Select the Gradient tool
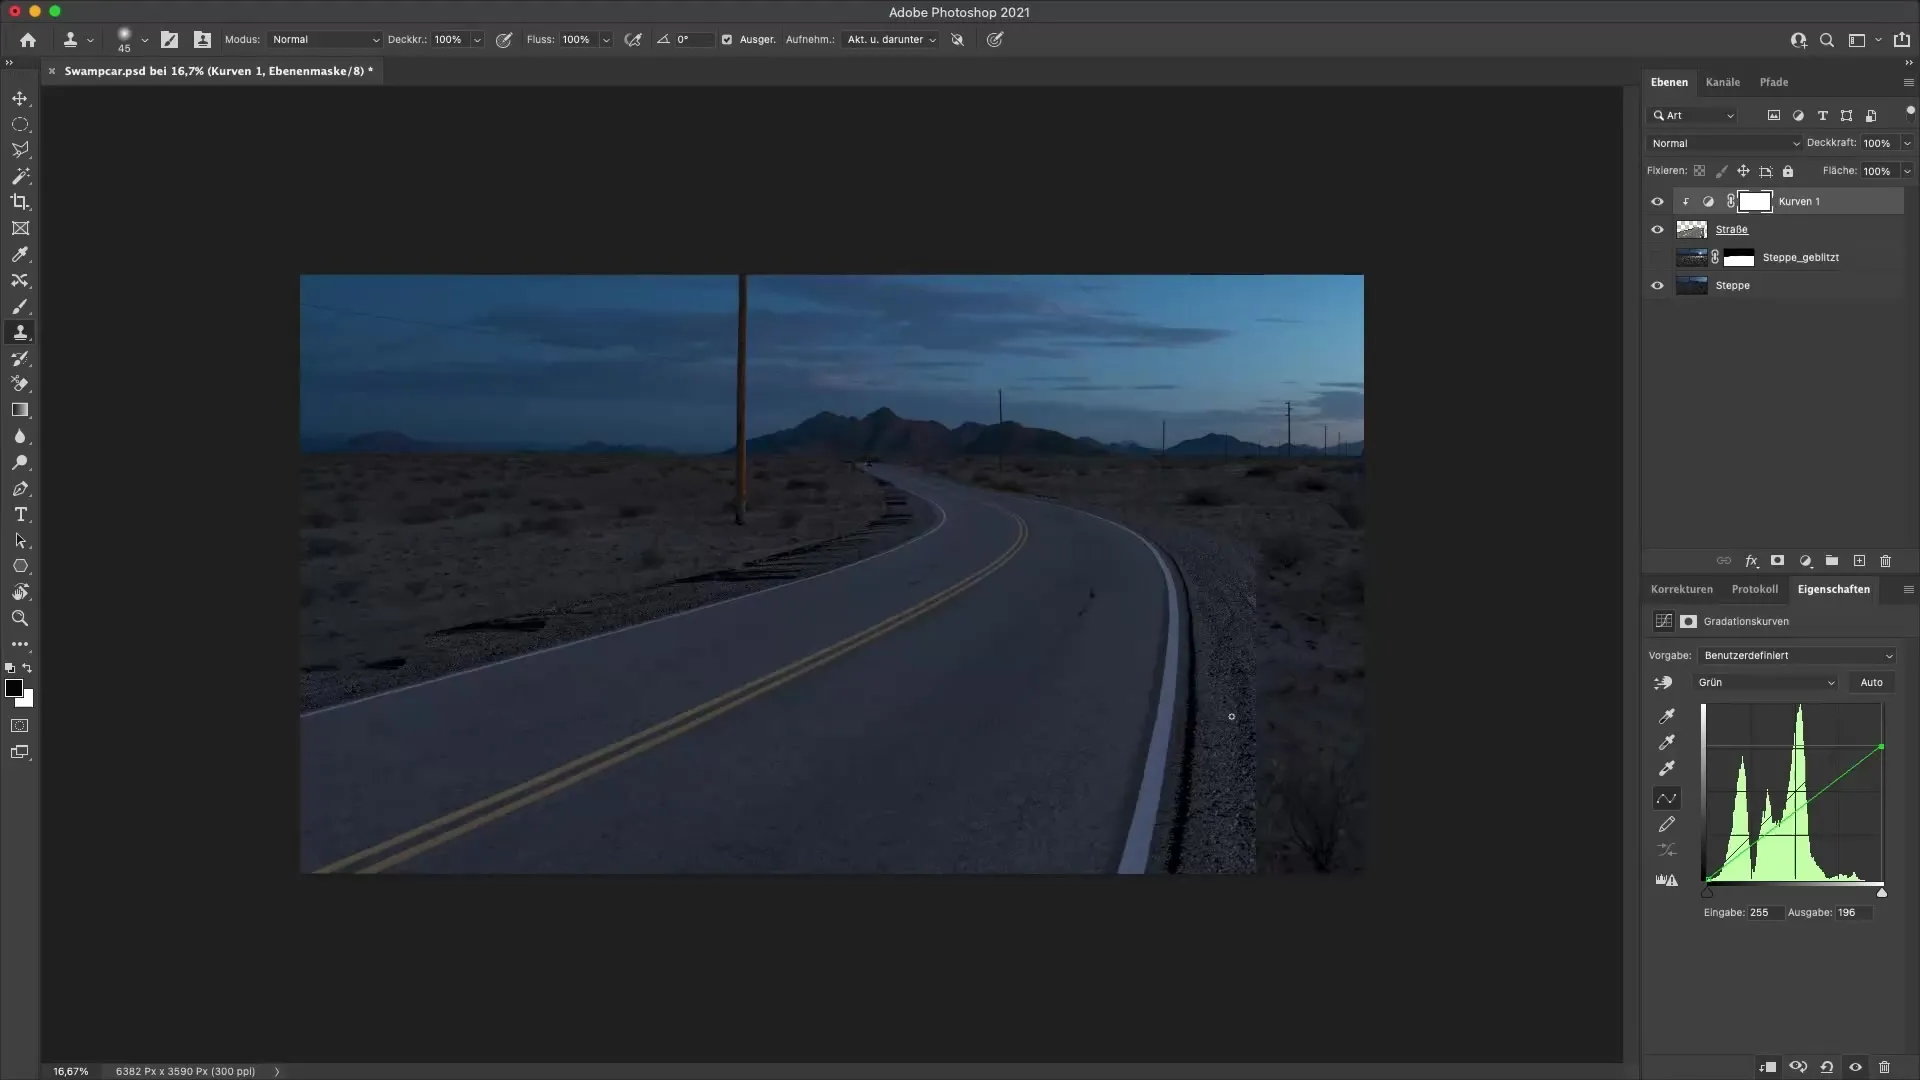This screenshot has height=1080, width=1920. (20, 410)
